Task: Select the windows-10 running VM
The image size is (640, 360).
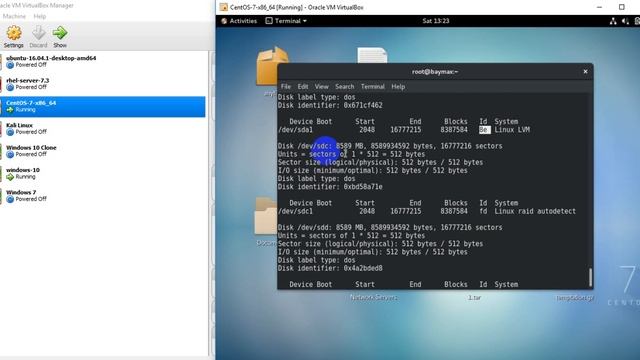Action: click(x=103, y=173)
